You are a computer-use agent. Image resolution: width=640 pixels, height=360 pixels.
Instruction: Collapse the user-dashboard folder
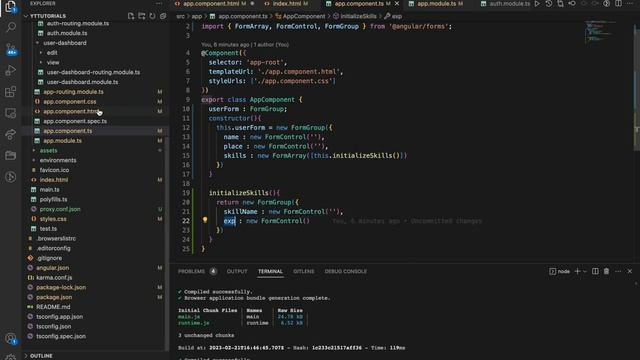pyautogui.click(x=37, y=43)
